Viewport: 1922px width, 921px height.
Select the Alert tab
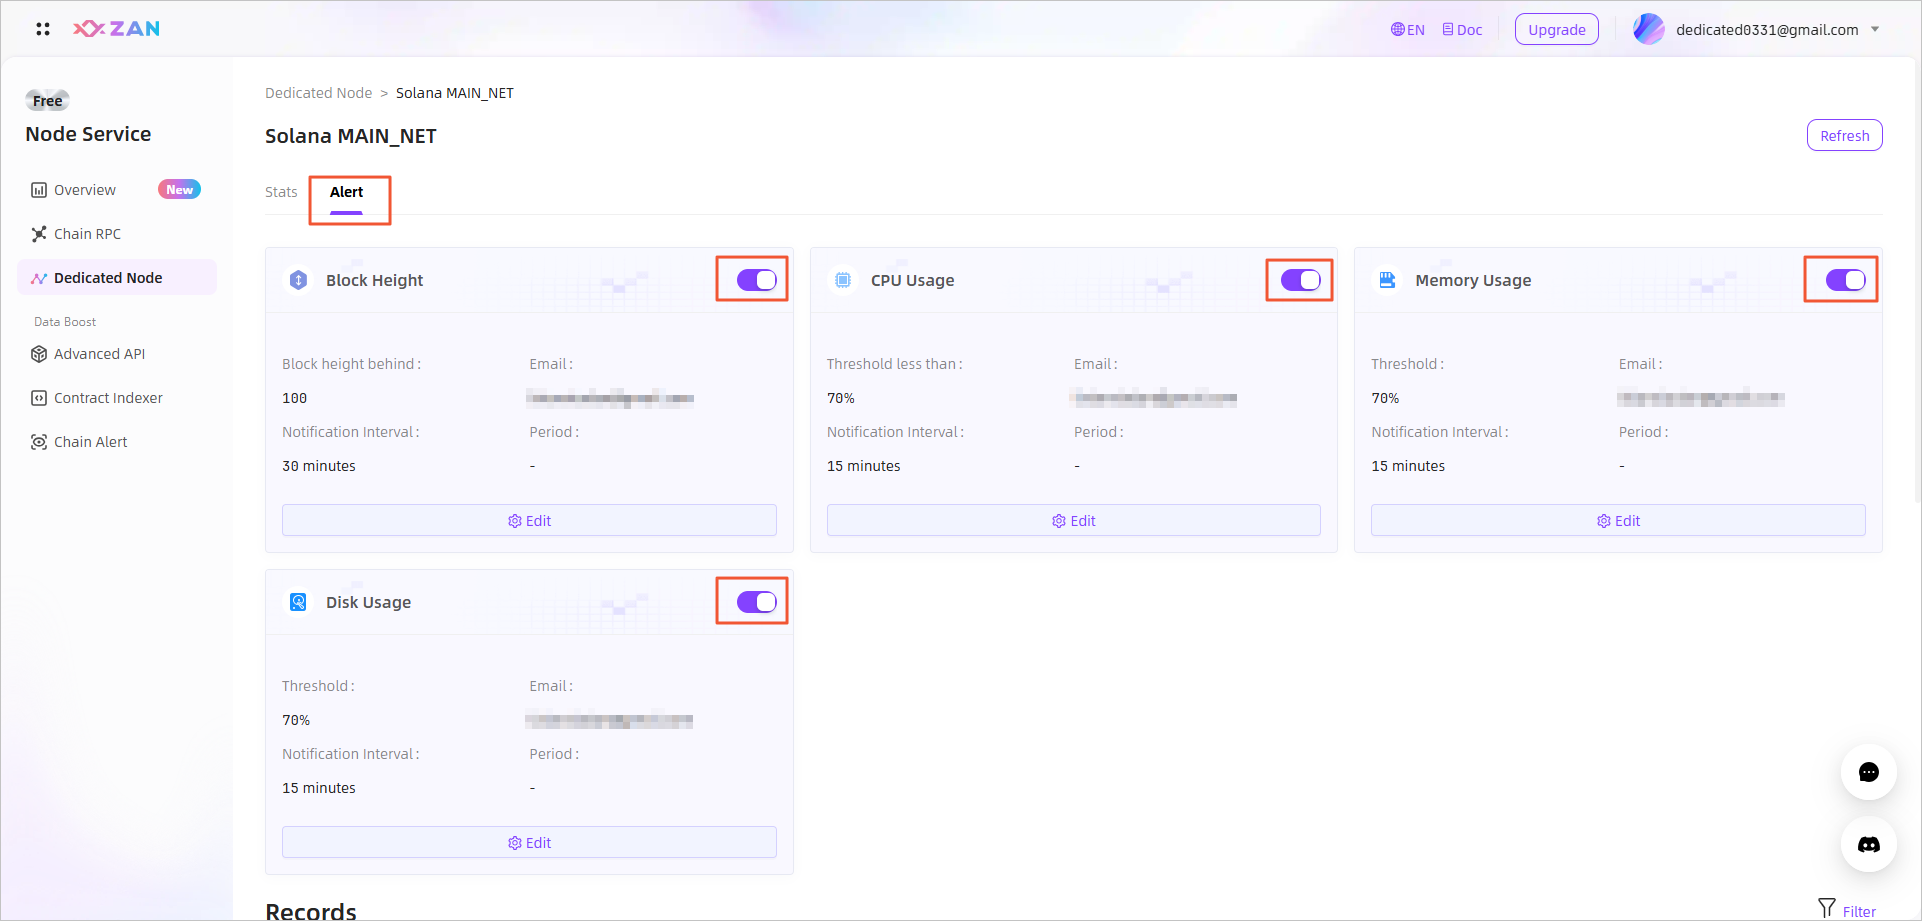tap(346, 192)
